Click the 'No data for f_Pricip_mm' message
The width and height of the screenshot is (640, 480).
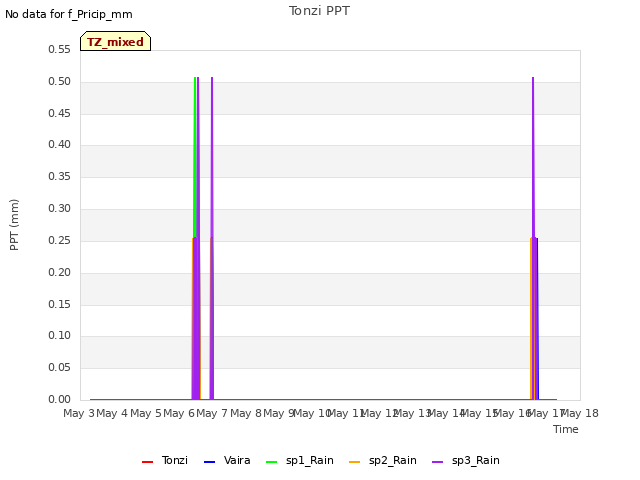(69, 14)
